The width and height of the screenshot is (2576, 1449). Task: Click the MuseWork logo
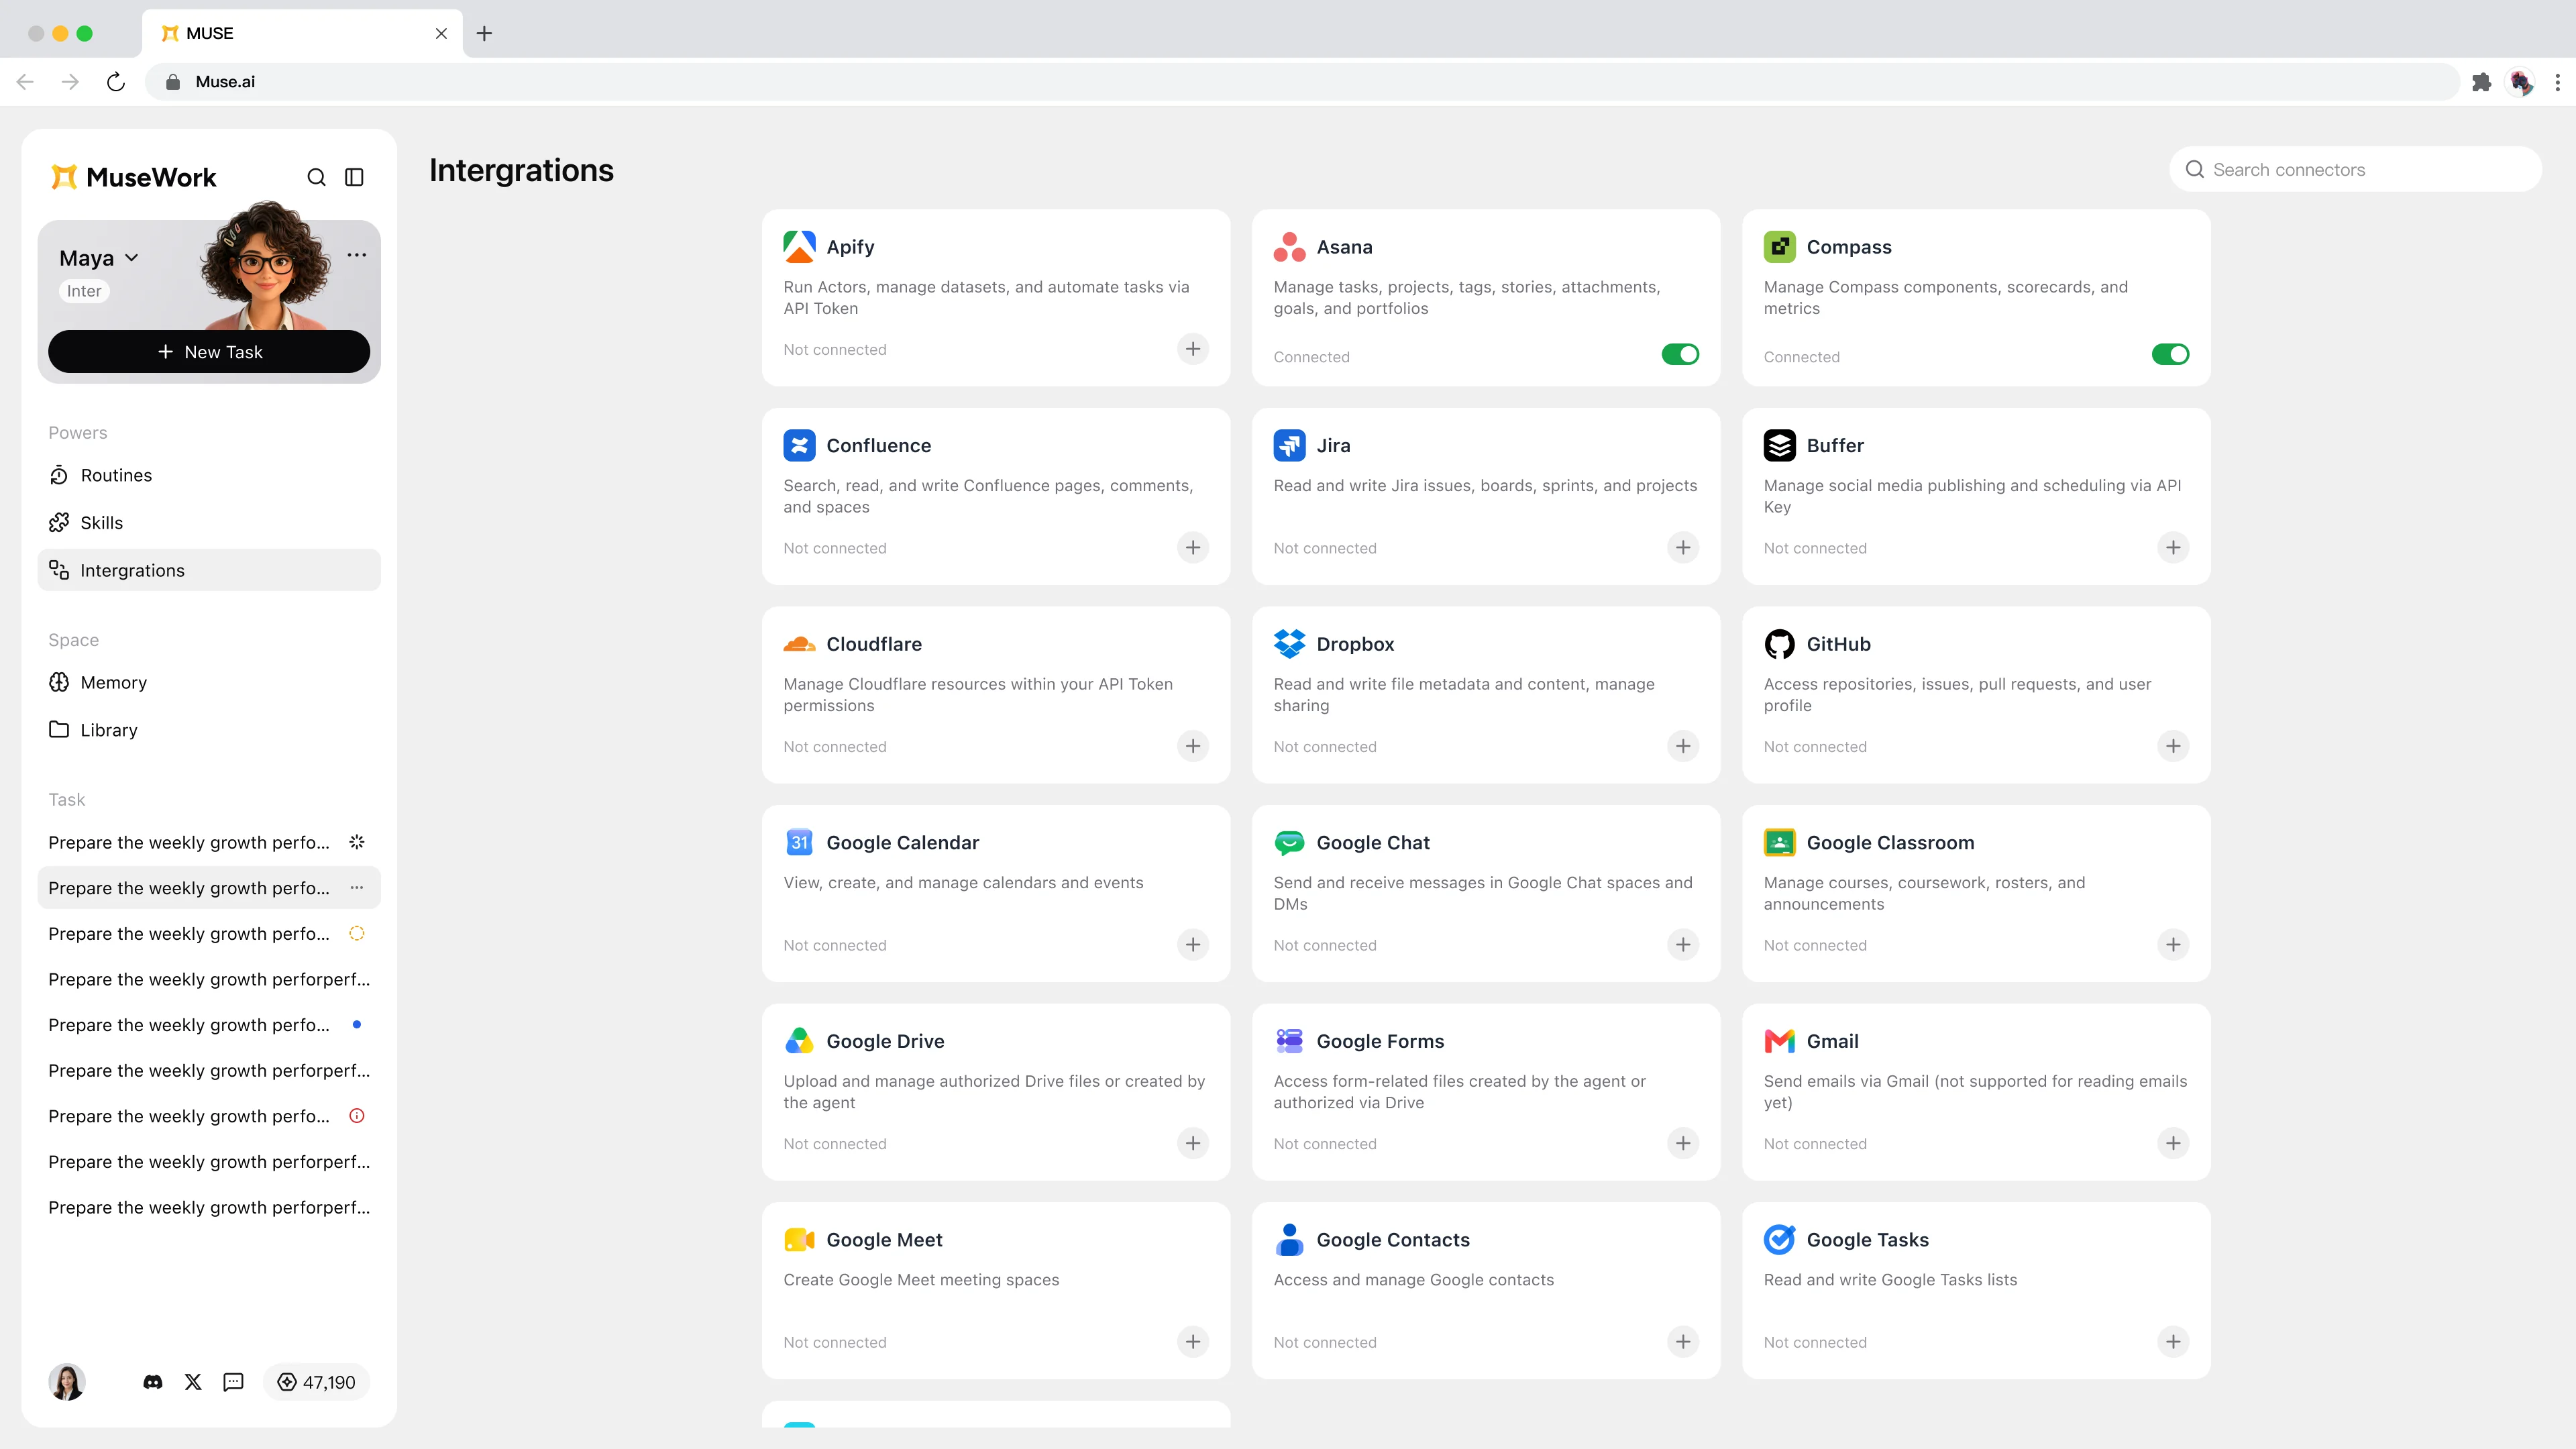coord(133,177)
